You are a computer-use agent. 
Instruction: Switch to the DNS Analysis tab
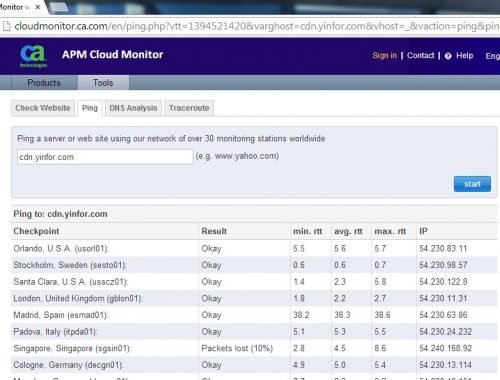[x=133, y=108]
